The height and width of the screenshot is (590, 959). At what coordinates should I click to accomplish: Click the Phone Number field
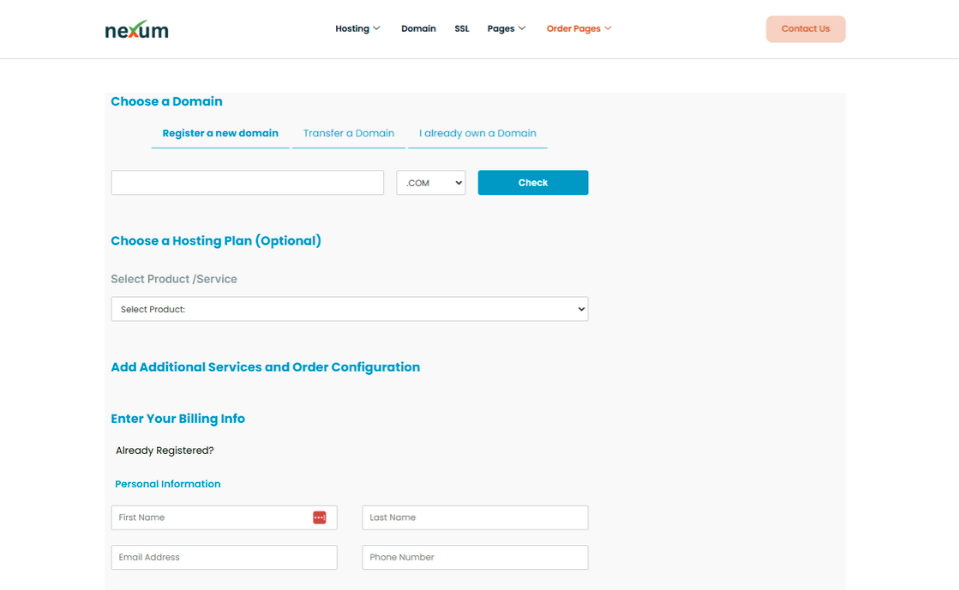(475, 558)
